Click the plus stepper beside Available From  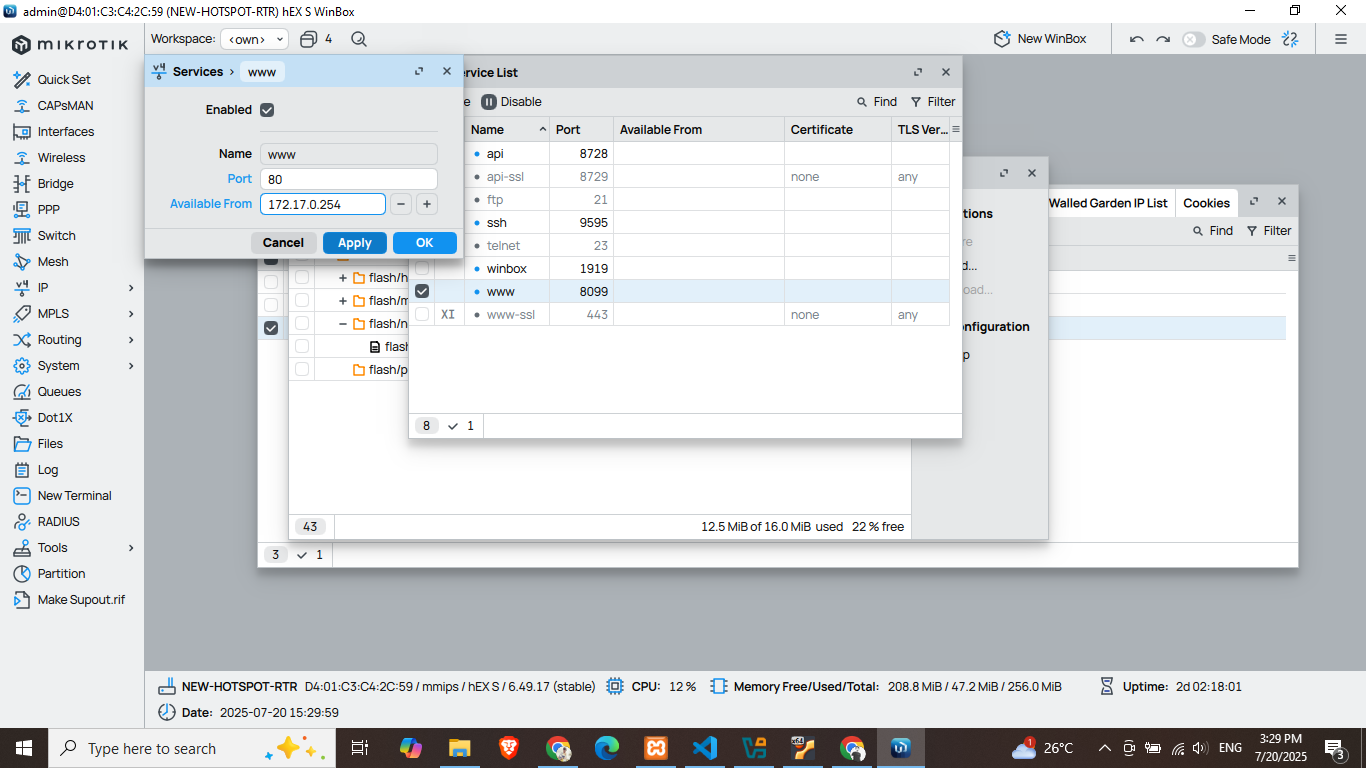pyautogui.click(x=426, y=204)
